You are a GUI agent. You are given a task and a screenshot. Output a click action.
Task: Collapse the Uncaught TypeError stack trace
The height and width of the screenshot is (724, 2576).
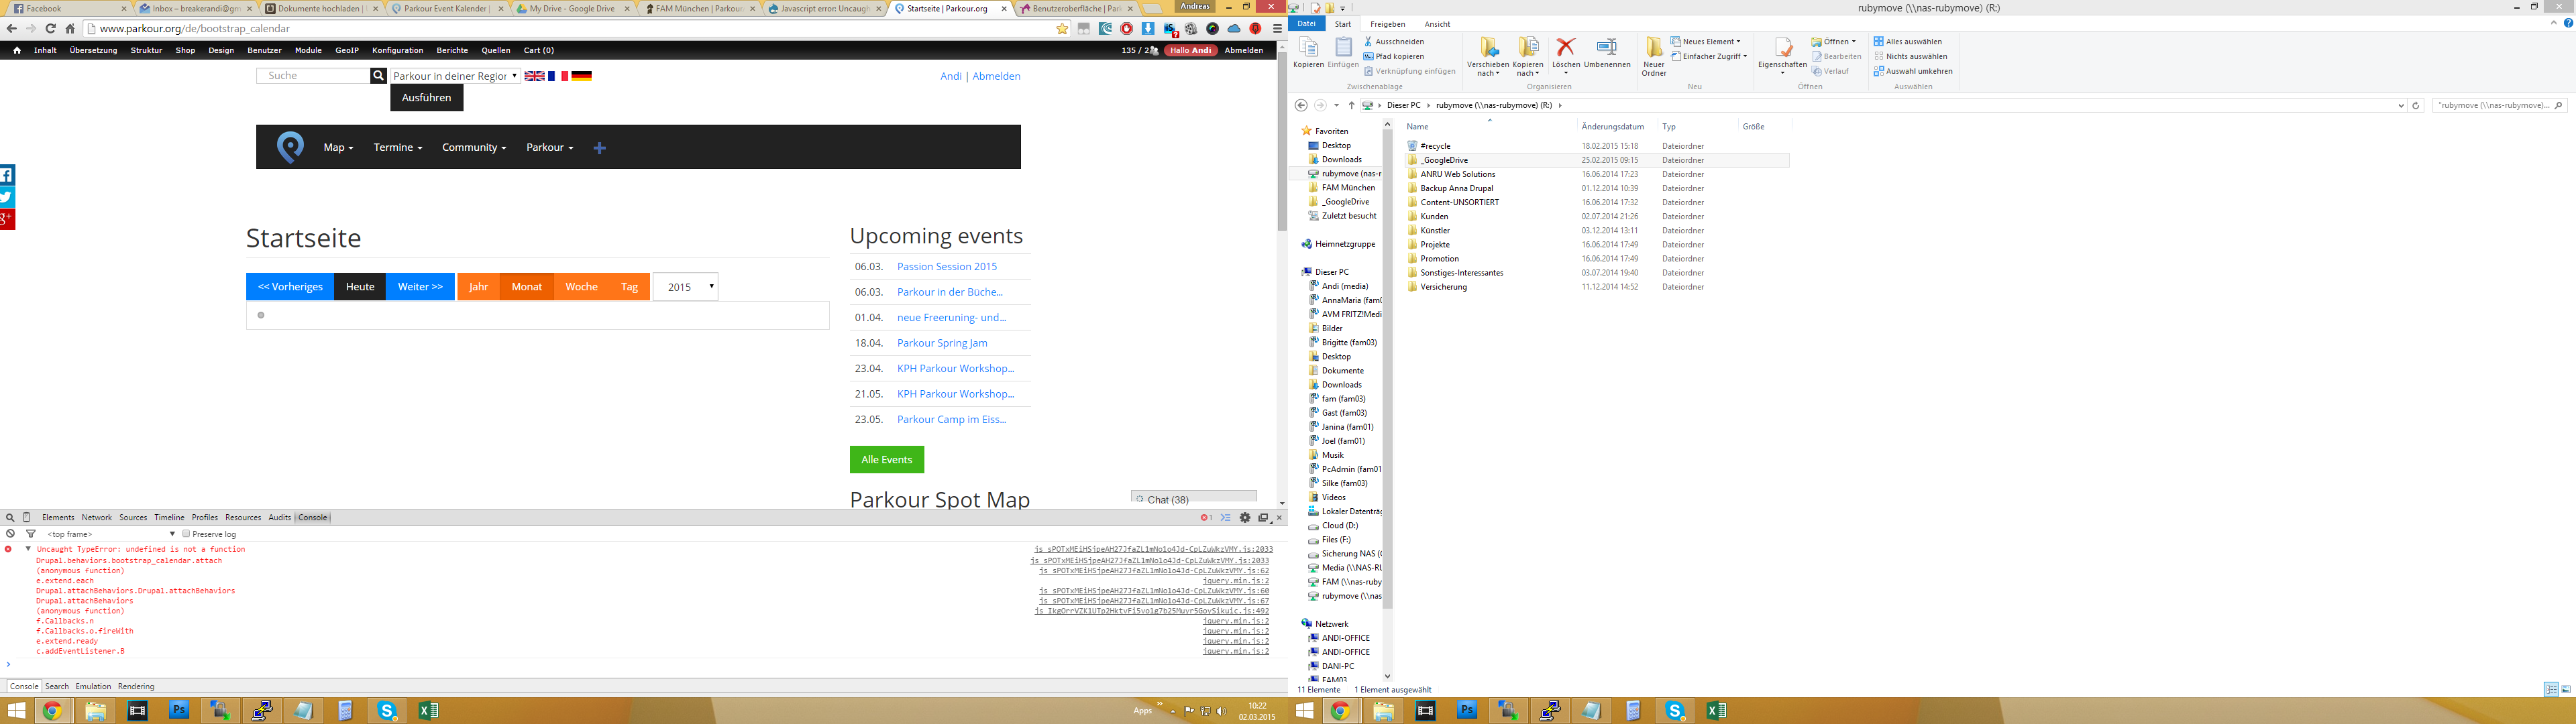(28, 549)
